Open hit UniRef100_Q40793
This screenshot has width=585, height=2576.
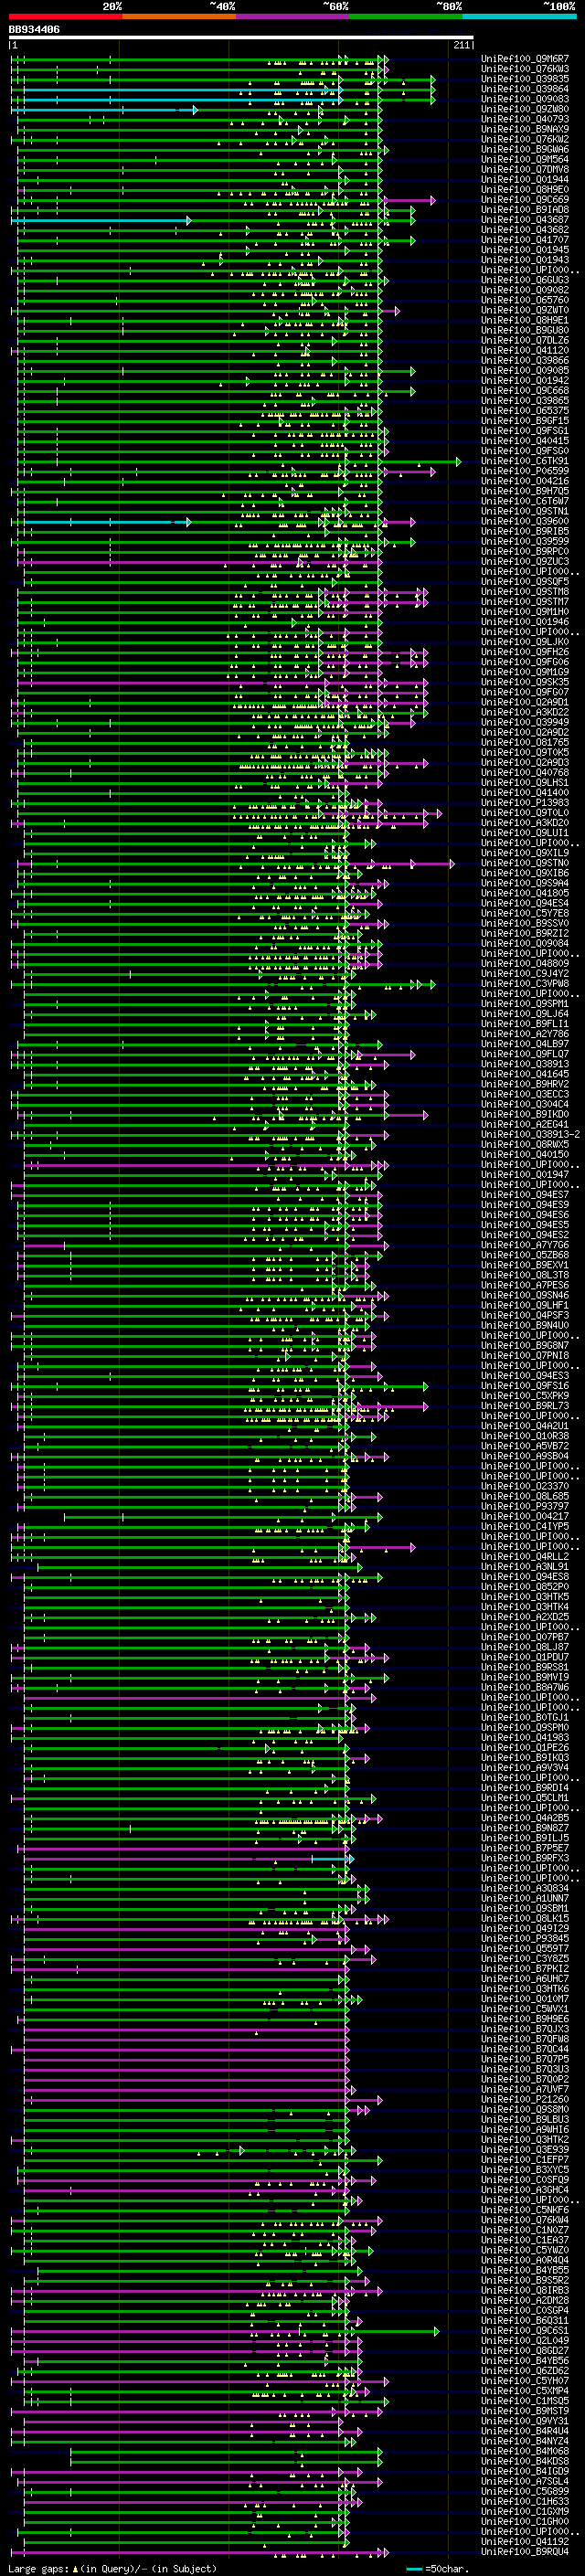525,119
